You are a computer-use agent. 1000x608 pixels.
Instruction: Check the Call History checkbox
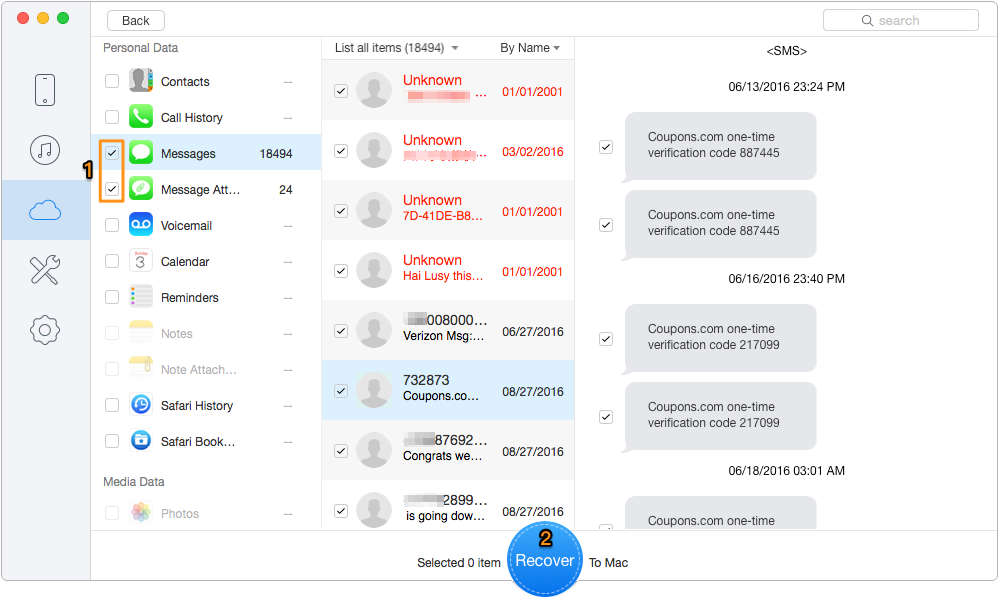click(x=112, y=117)
